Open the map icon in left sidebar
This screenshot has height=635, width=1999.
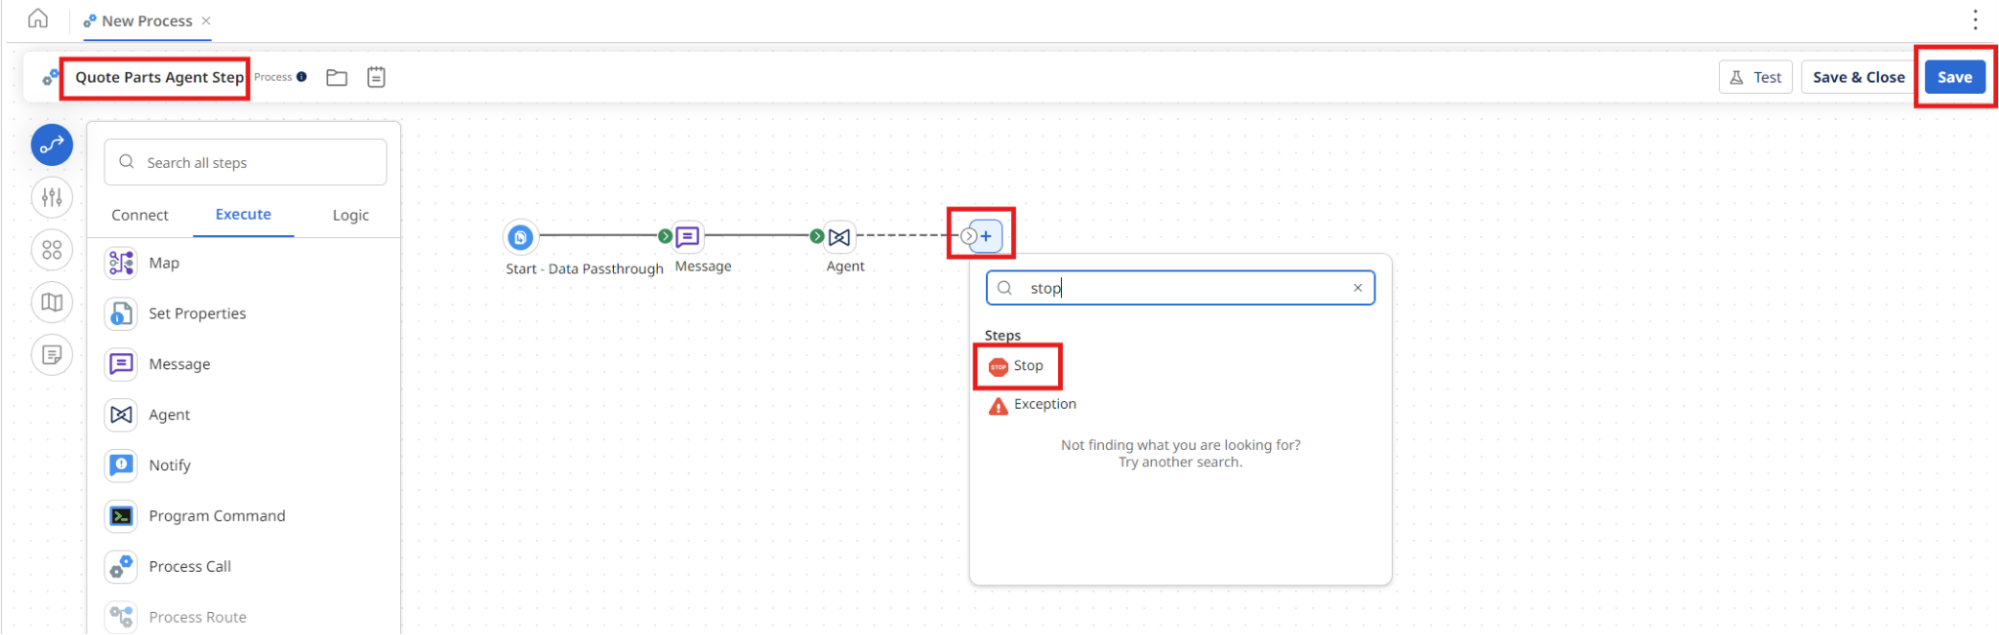click(52, 302)
